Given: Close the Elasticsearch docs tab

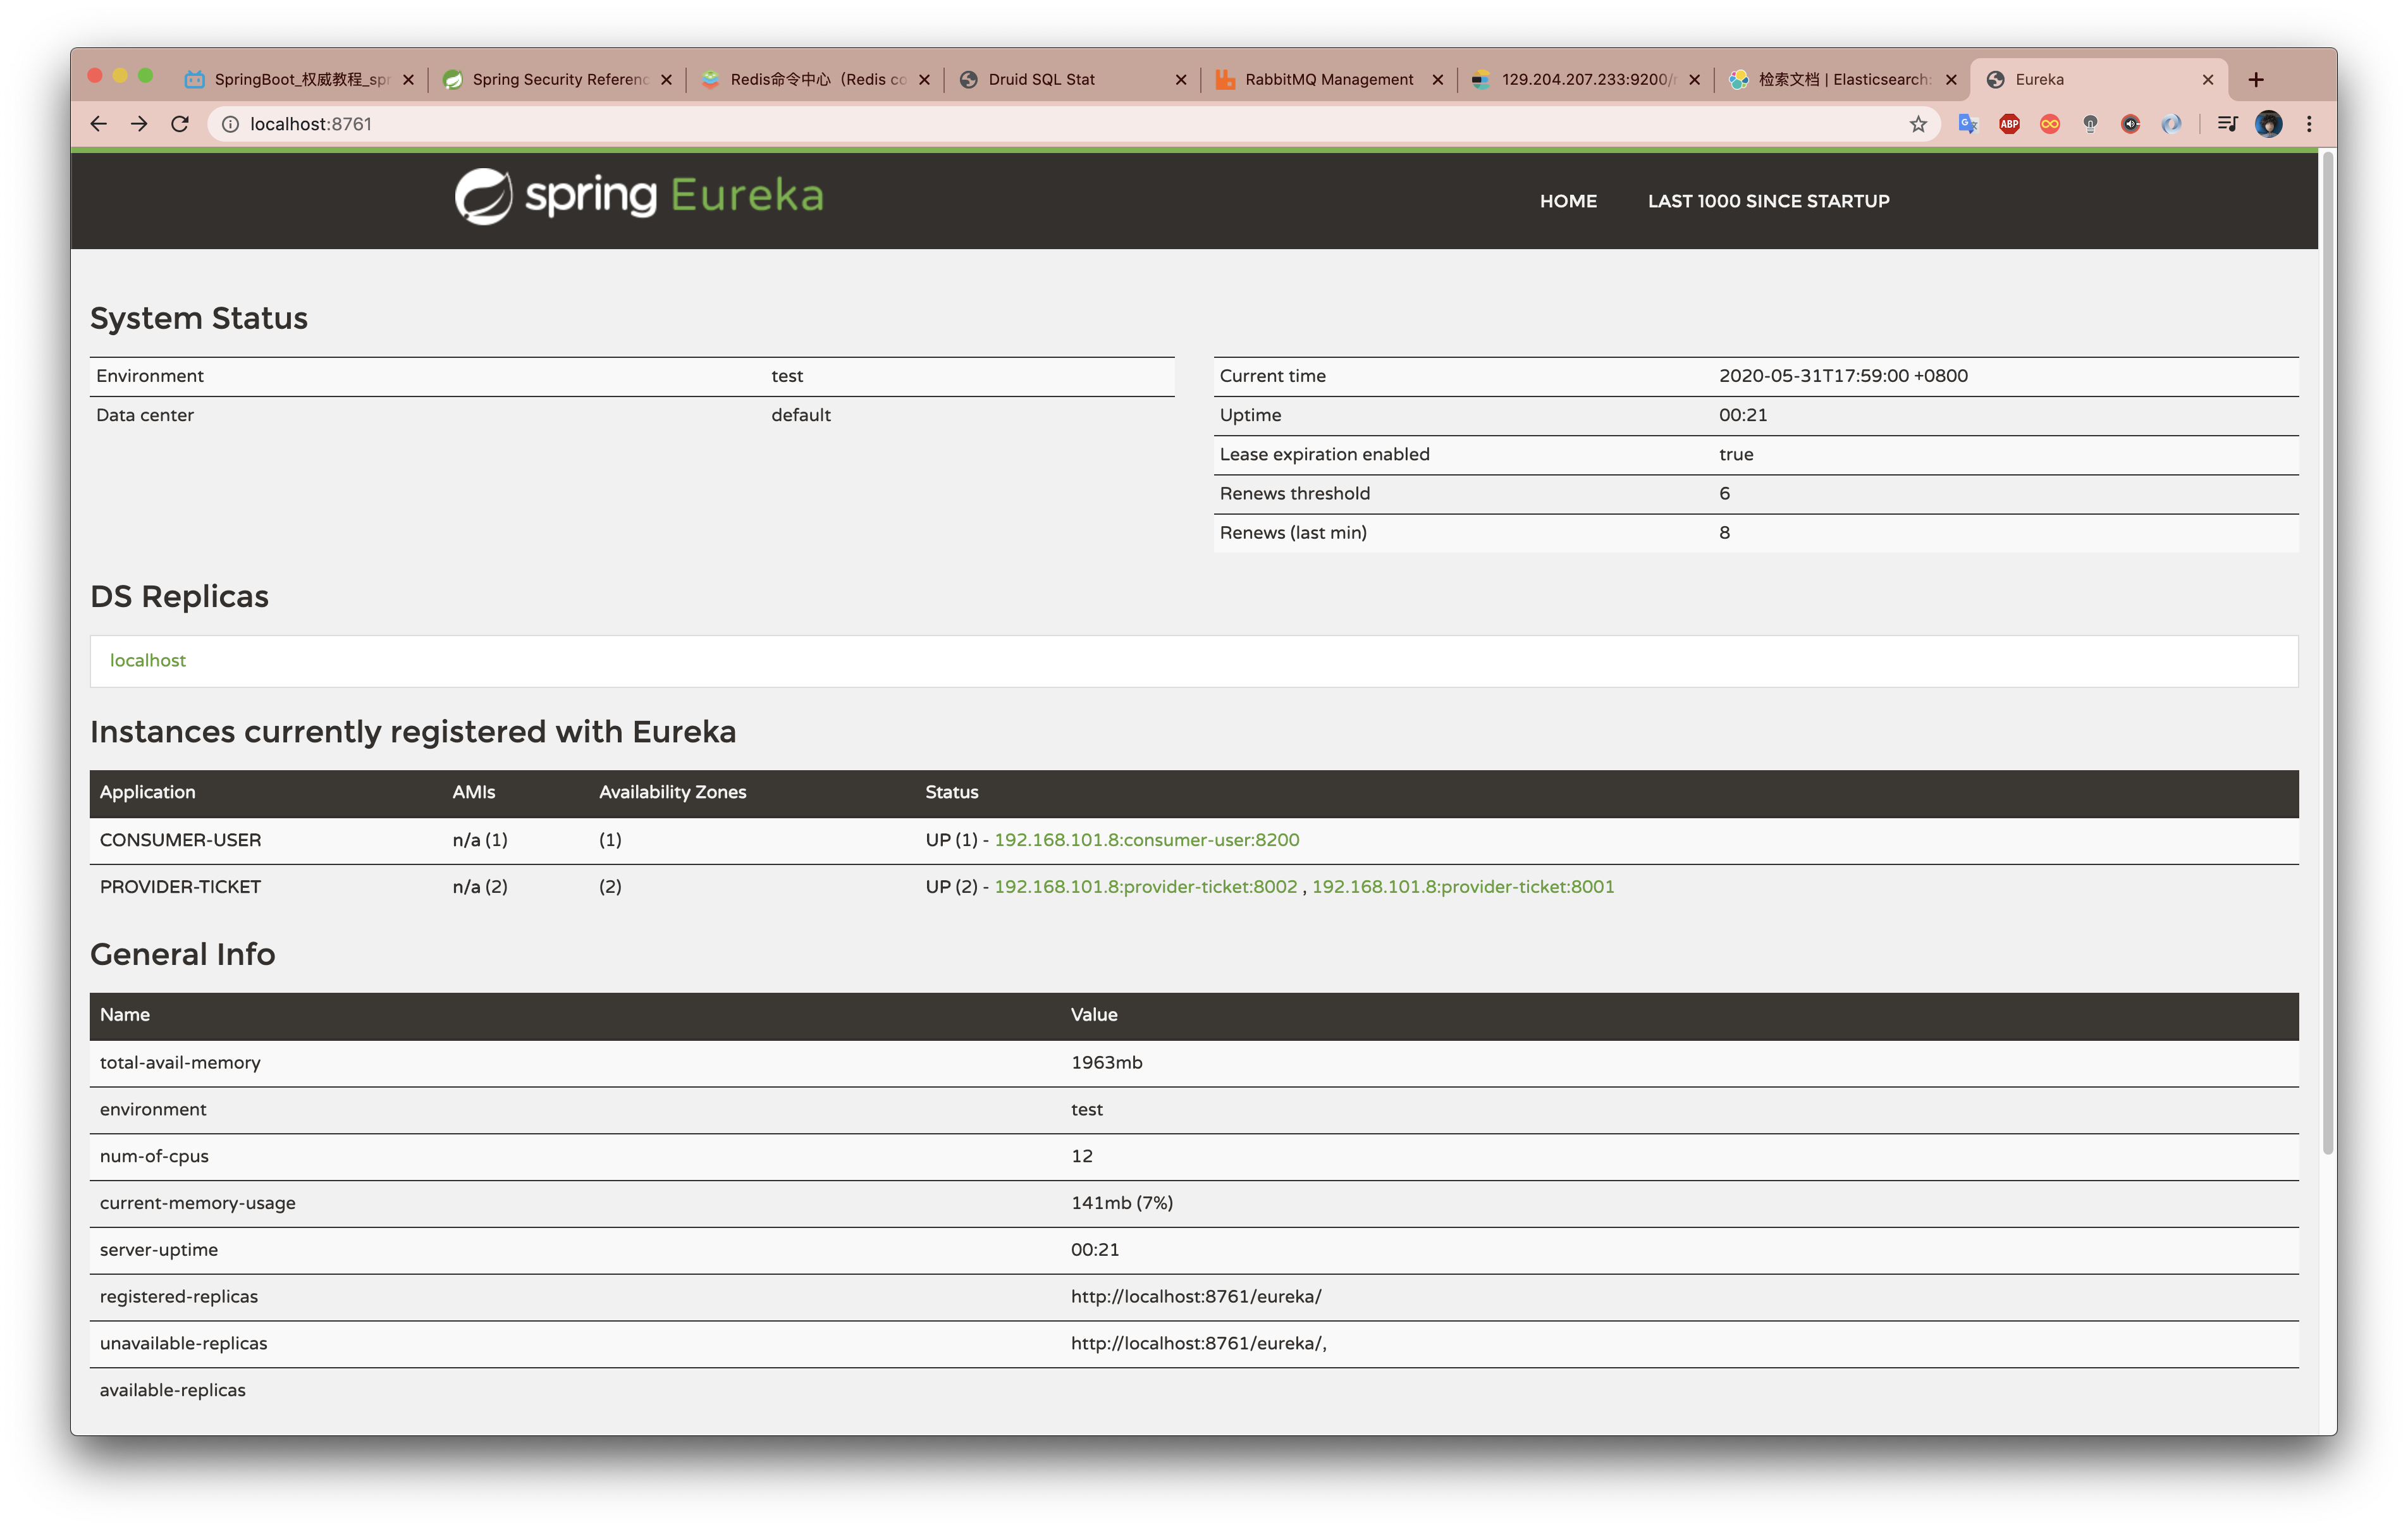Looking at the screenshot, I should 1951,80.
